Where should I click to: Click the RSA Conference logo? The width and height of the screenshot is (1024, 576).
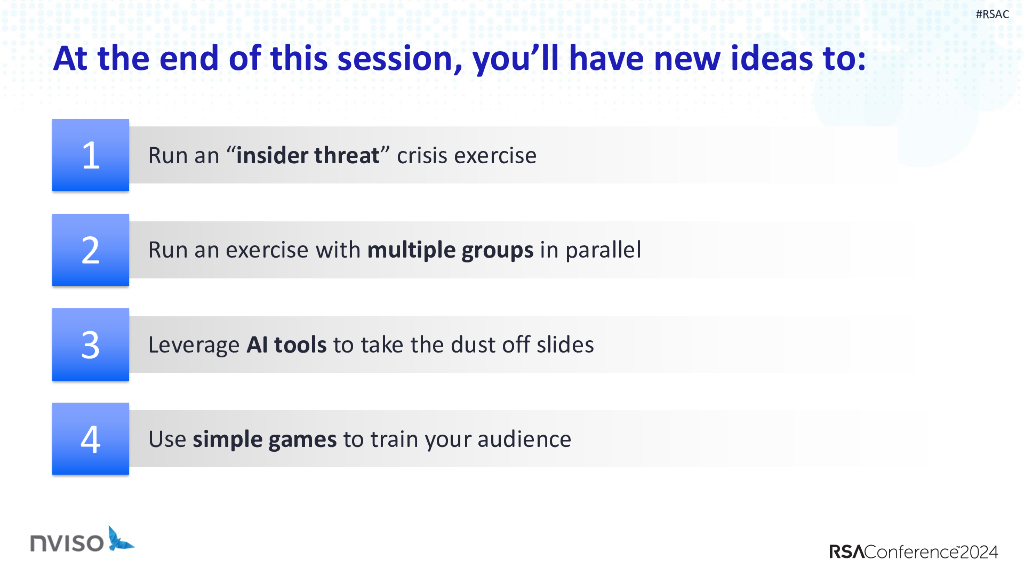[x=913, y=551]
